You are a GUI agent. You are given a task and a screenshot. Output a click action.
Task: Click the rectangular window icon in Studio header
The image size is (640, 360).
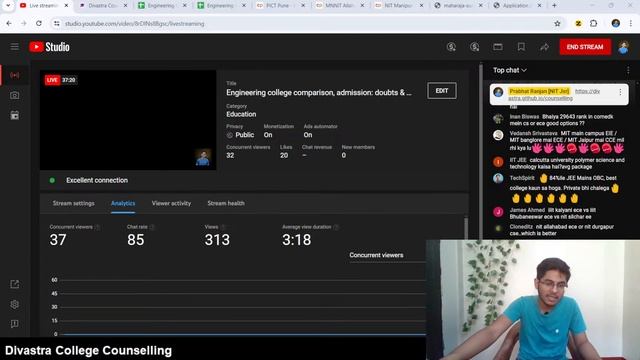498,47
